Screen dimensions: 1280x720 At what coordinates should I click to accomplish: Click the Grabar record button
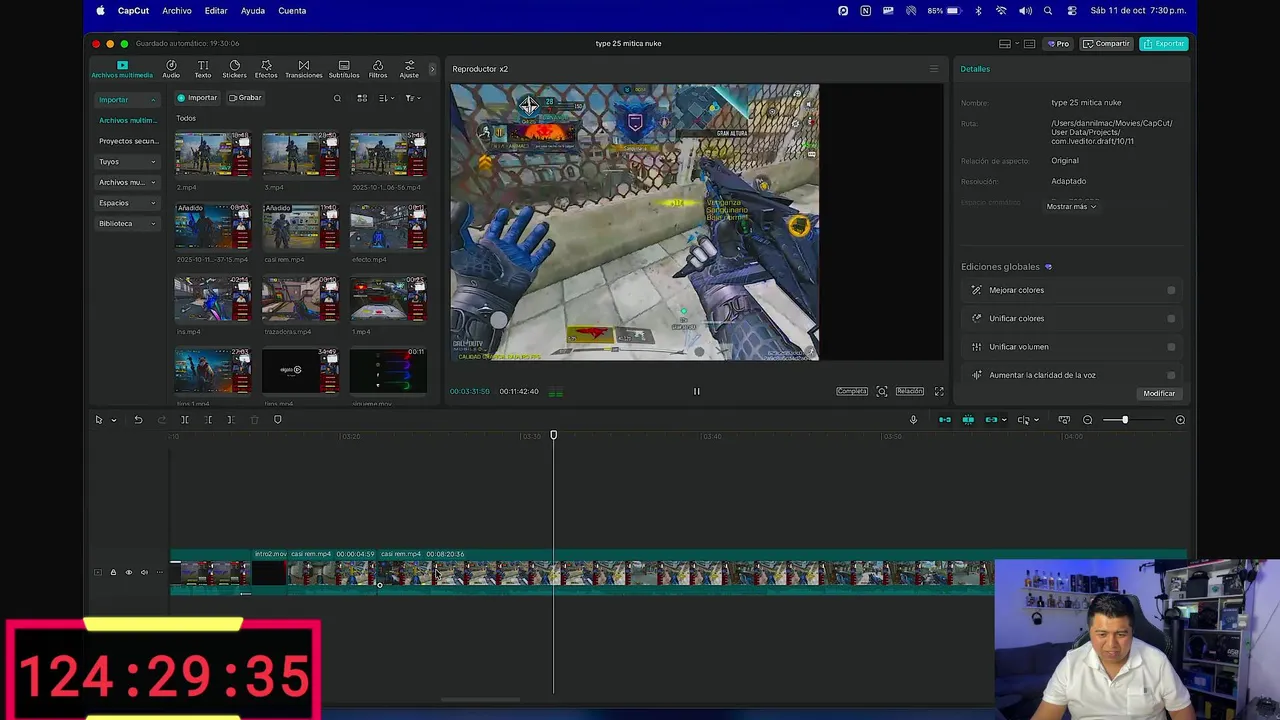coord(245,98)
